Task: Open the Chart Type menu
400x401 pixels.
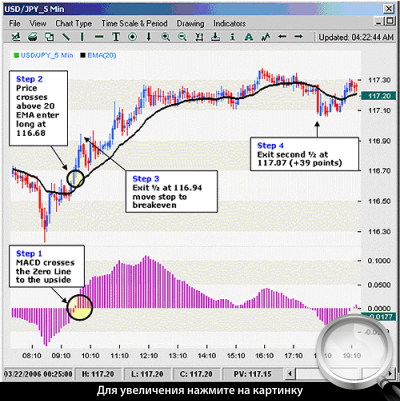Action: tap(74, 23)
